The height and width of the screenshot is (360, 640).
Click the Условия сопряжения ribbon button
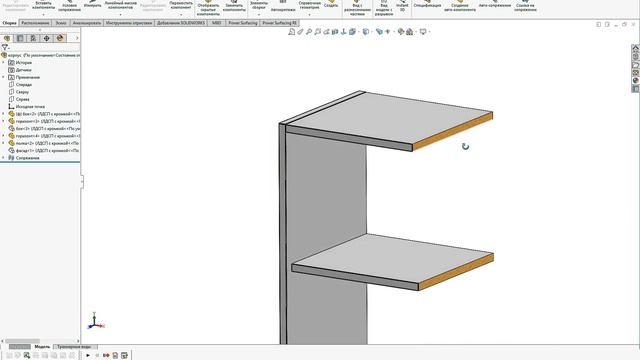click(x=69, y=6)
